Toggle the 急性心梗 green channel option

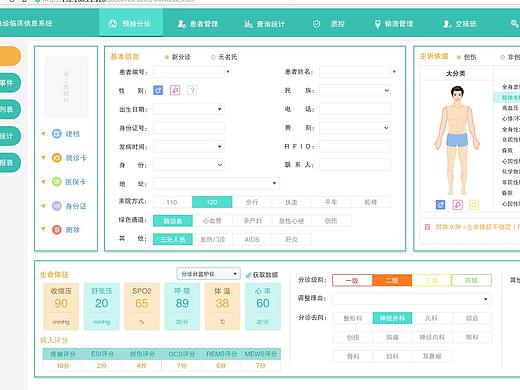[291, 221]
